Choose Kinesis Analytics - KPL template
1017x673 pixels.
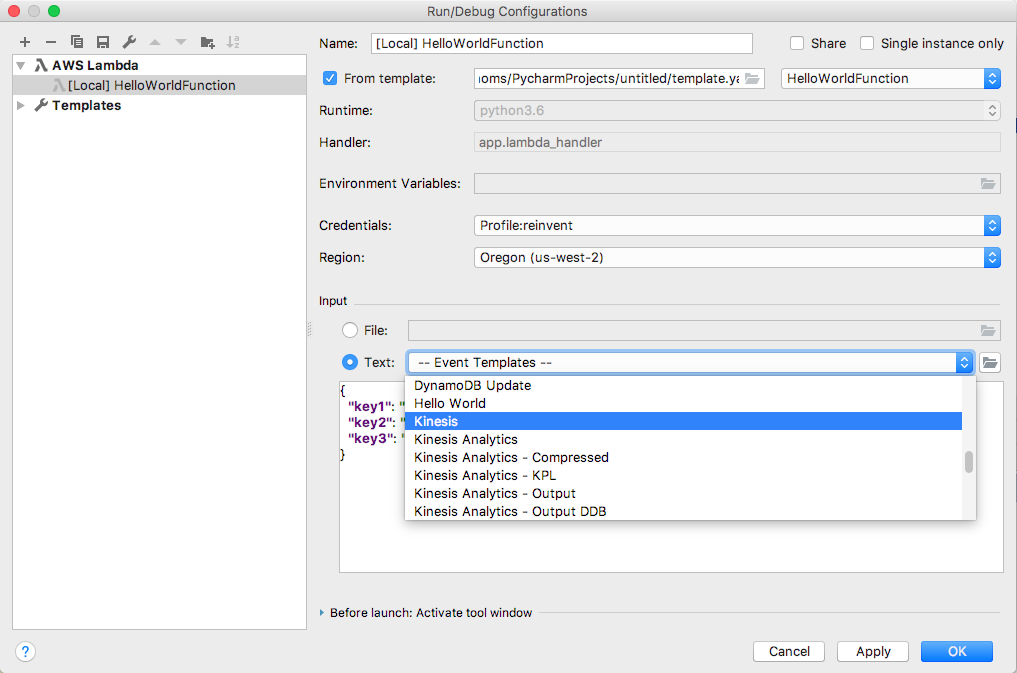coord(684,475)
